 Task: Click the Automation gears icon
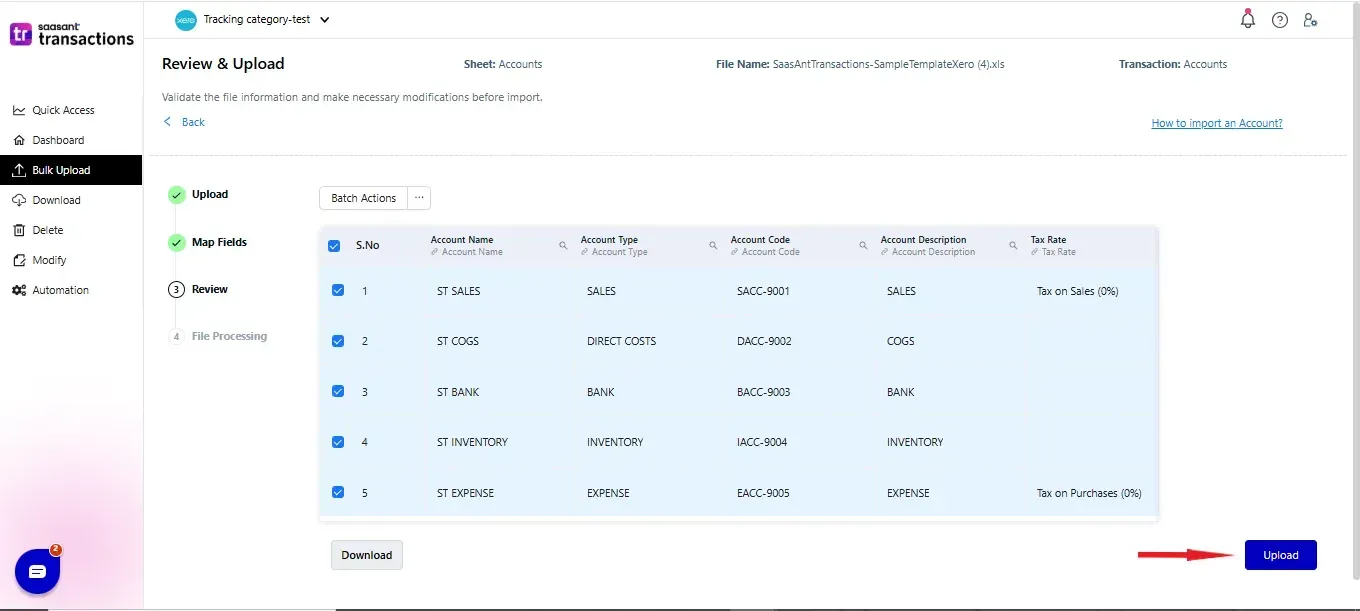pyautogui.click(x=19, y=290)
